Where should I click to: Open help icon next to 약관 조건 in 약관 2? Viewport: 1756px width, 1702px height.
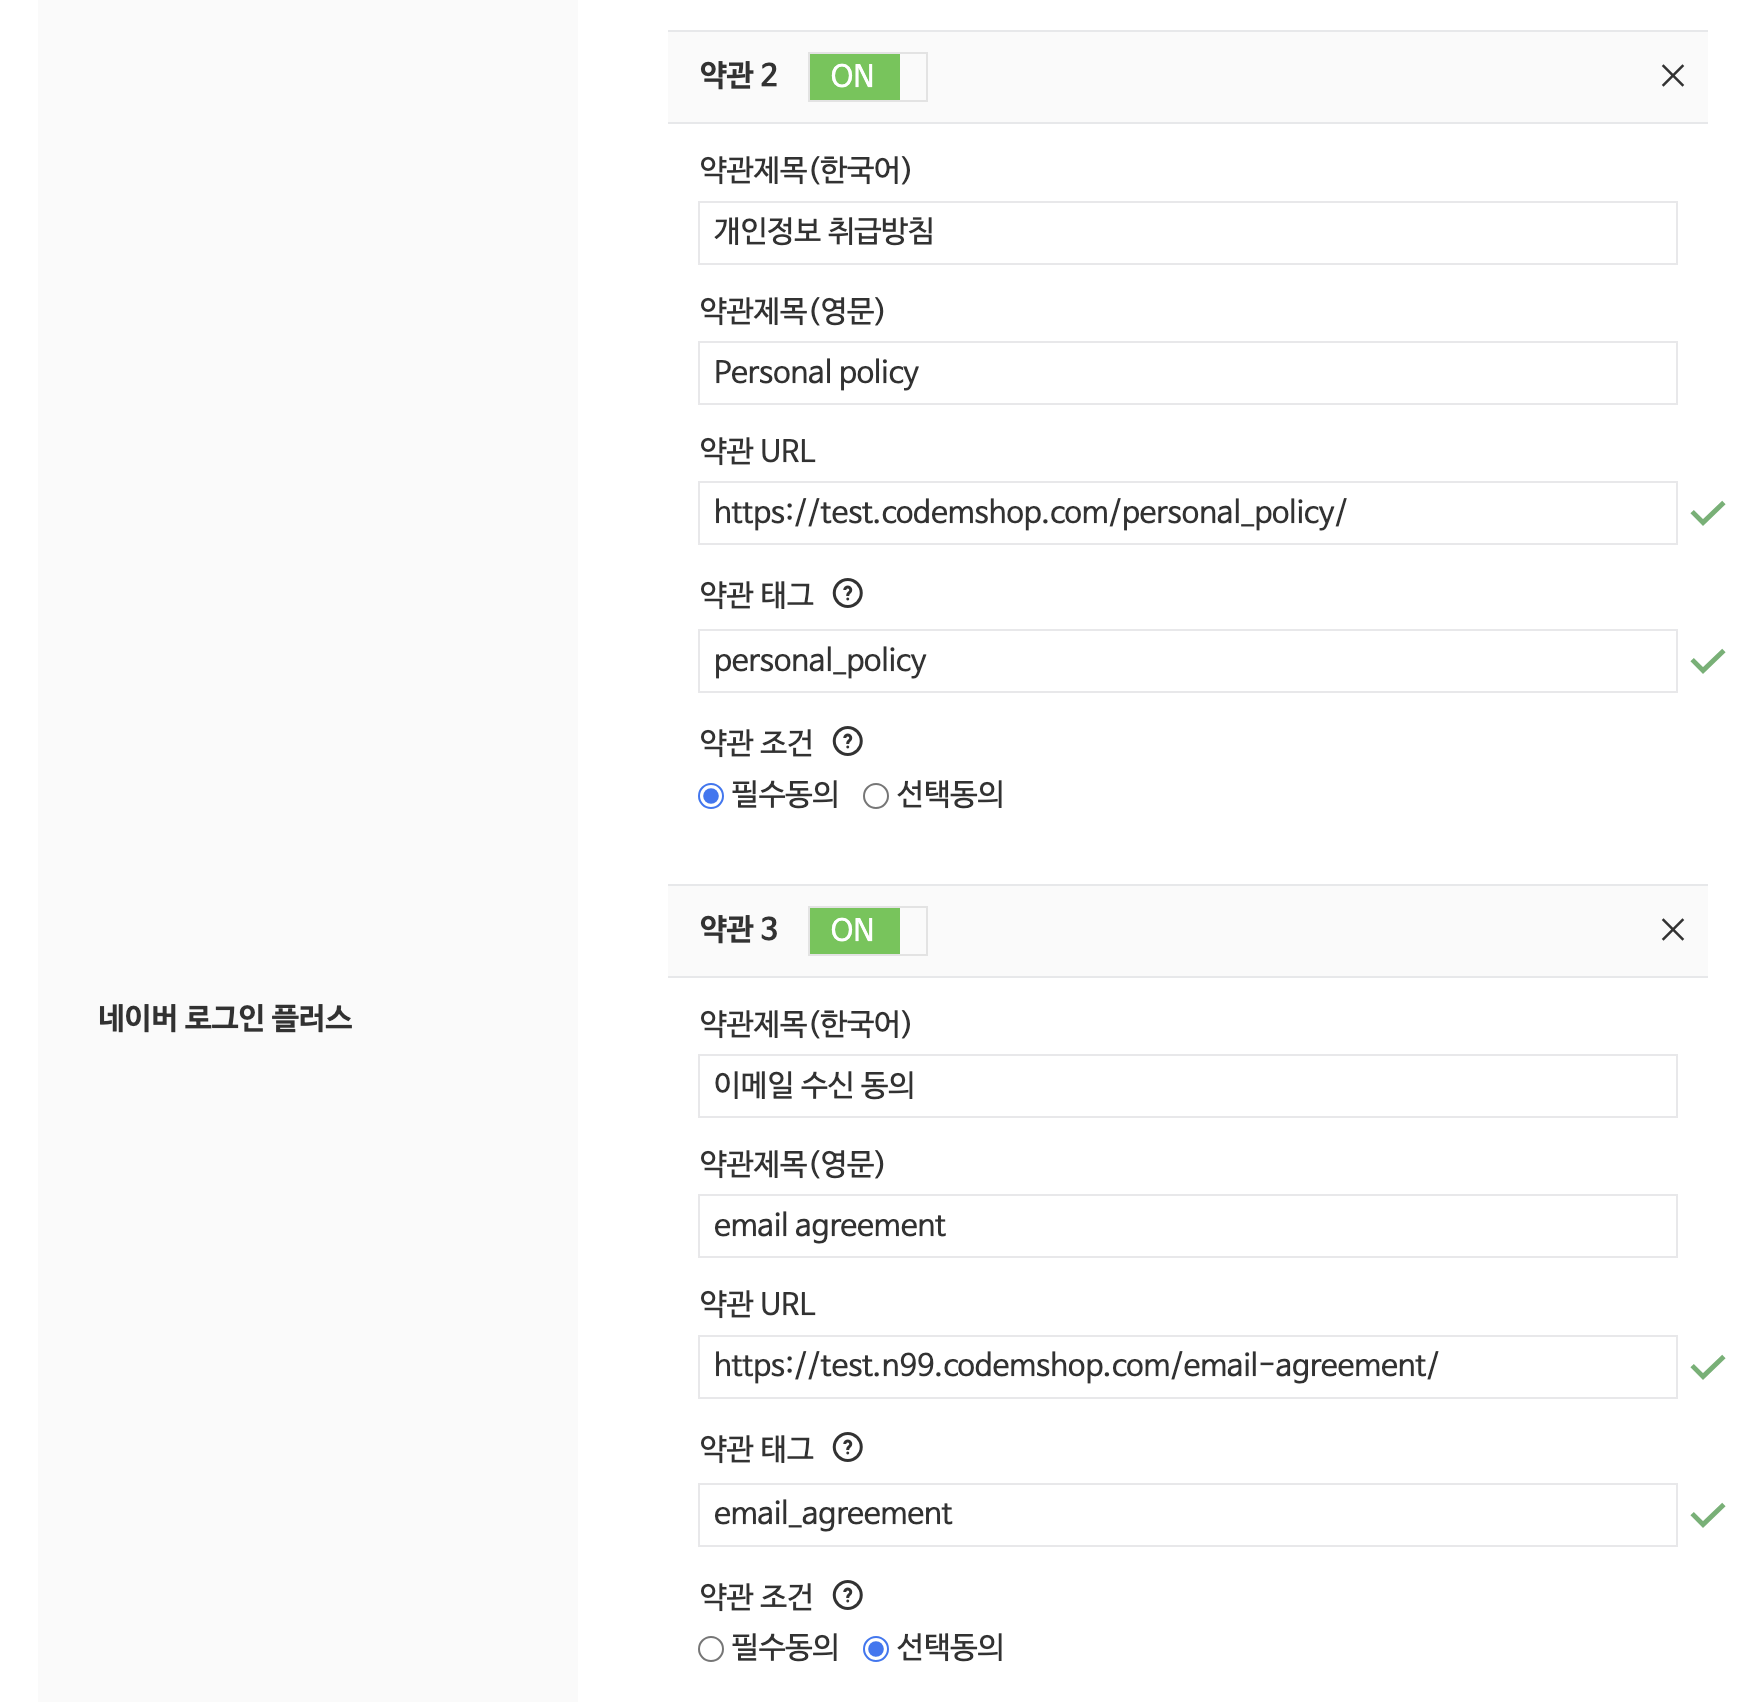tap(848, 742)
